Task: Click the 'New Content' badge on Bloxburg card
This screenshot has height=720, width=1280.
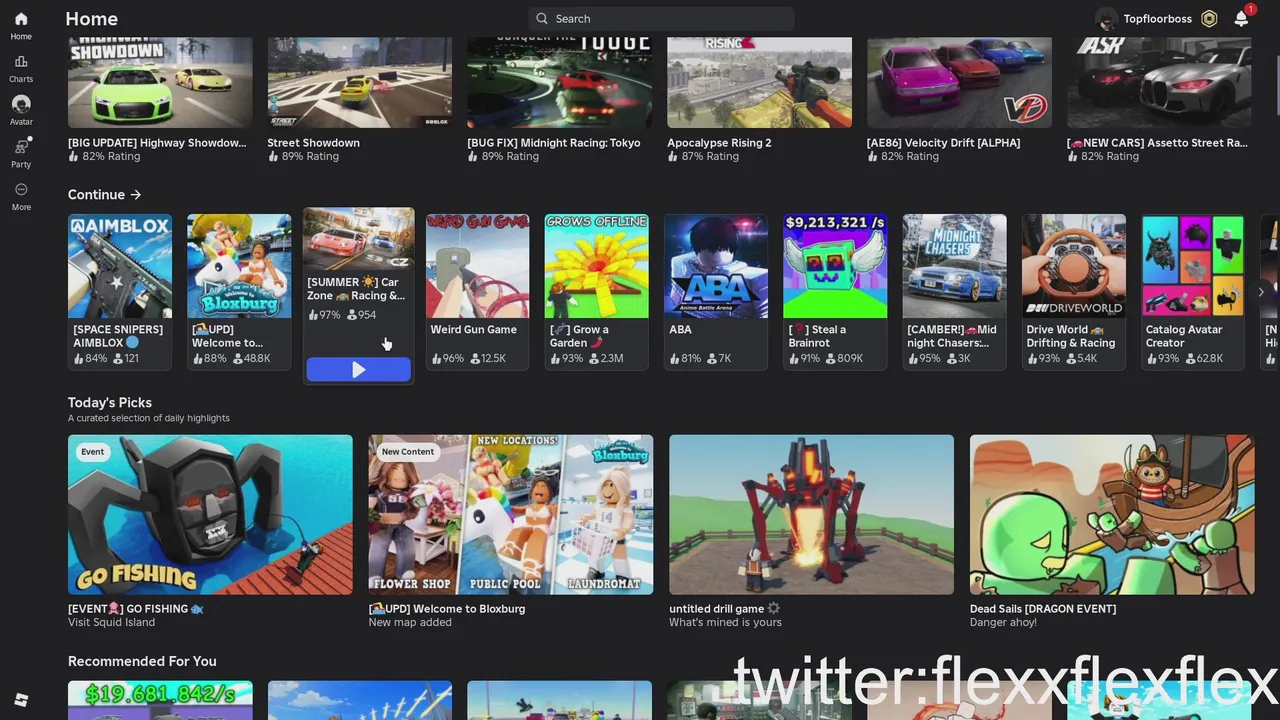Action: point(408,452)
